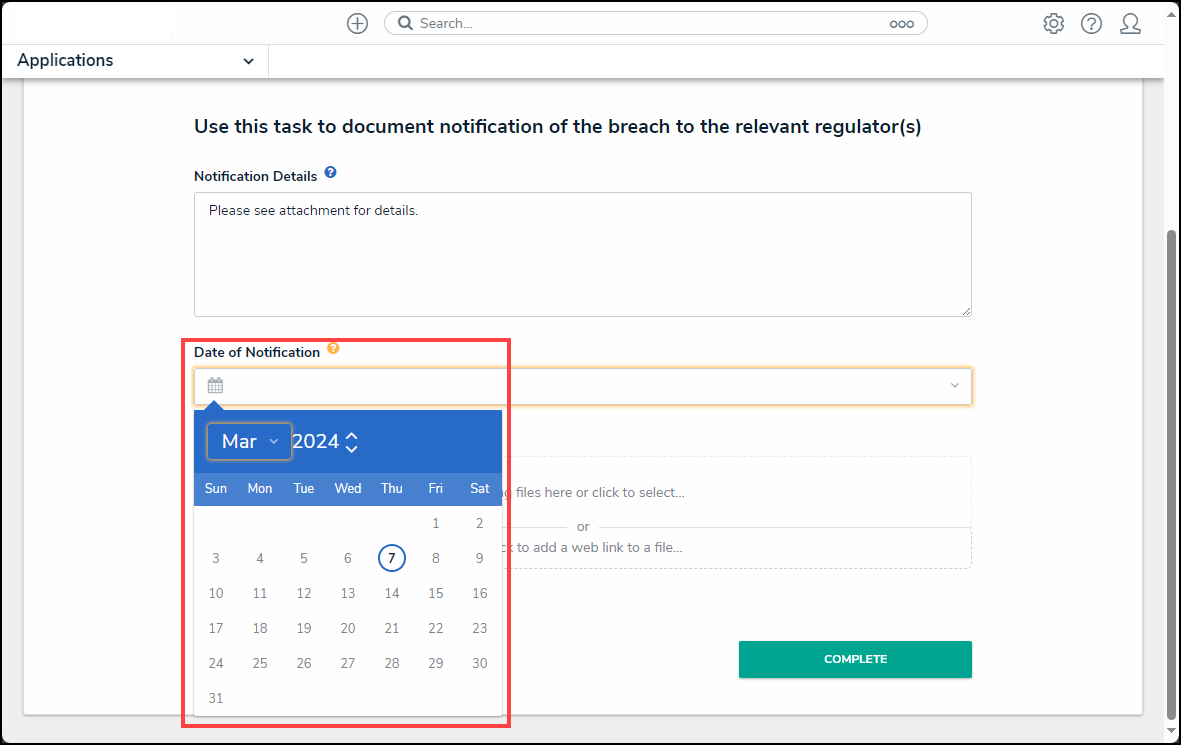This screenshot has height=745, width=1181.
Task: Click the help question mark icon
Action: click(x=1091, y=24)
